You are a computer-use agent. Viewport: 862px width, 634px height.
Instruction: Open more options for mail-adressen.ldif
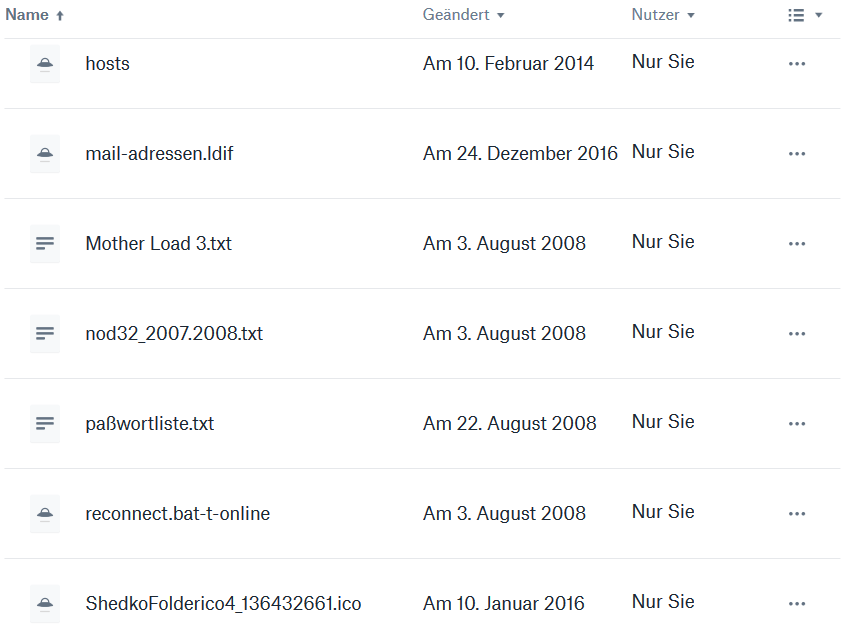click(x=797, y=154)
